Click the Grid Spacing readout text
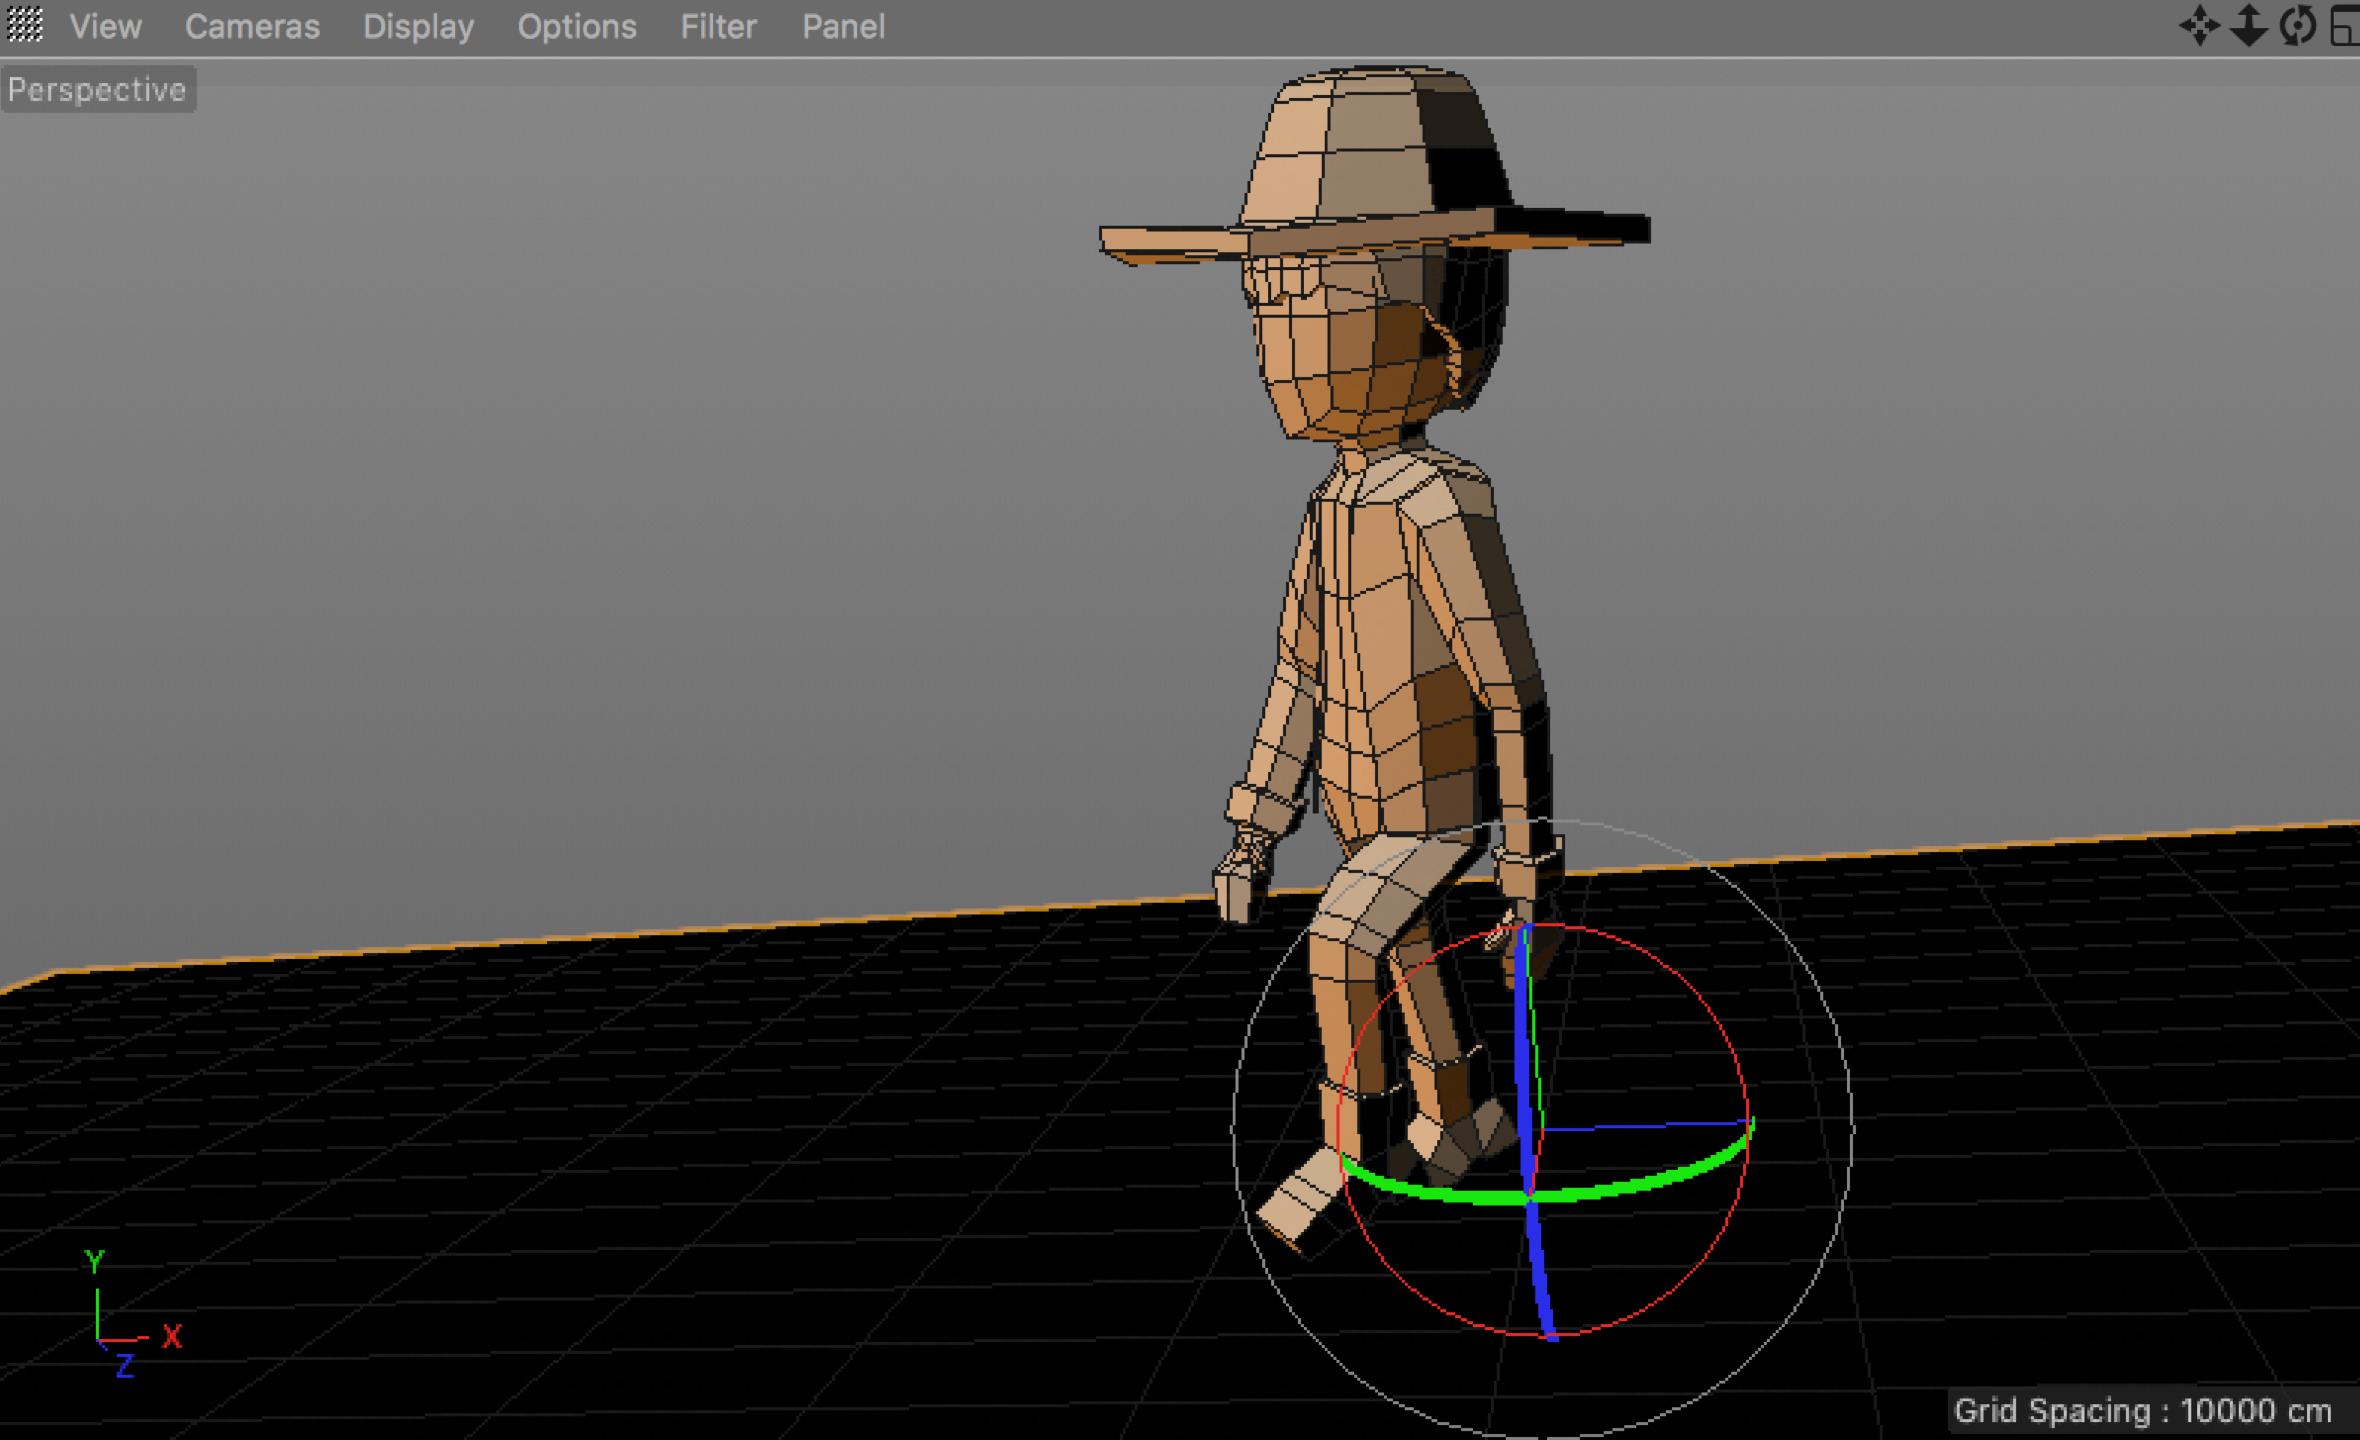The image size is (2360, 1440). tap(2142, 1410)
